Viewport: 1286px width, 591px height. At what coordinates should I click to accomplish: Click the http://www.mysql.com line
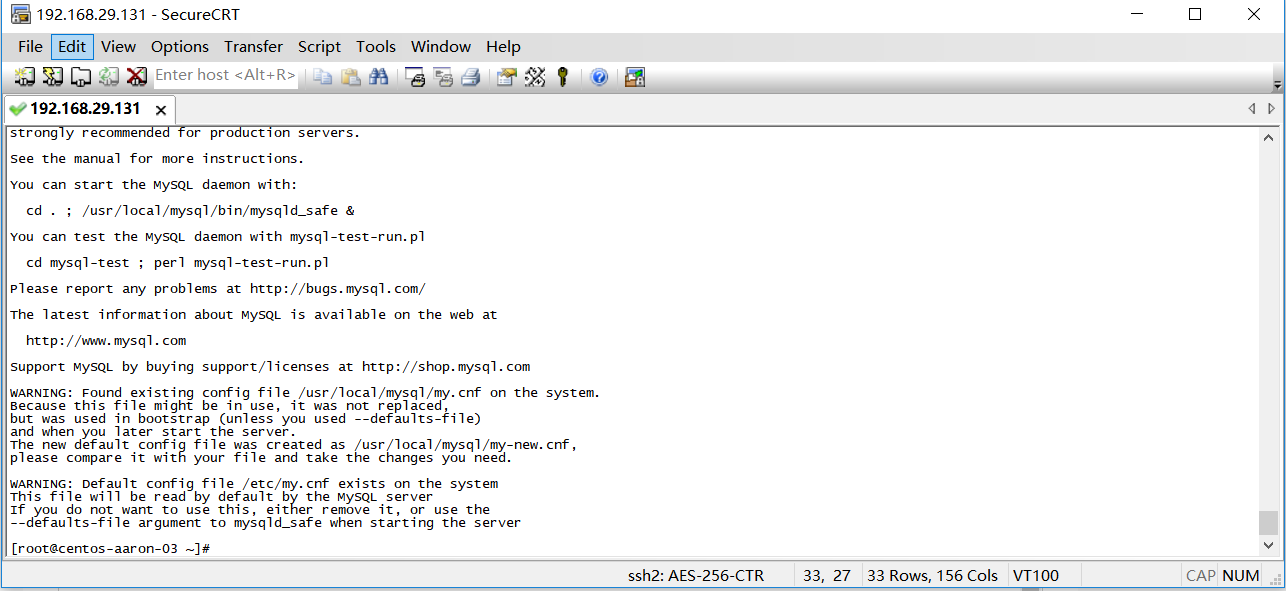click(x=106, y=341)
